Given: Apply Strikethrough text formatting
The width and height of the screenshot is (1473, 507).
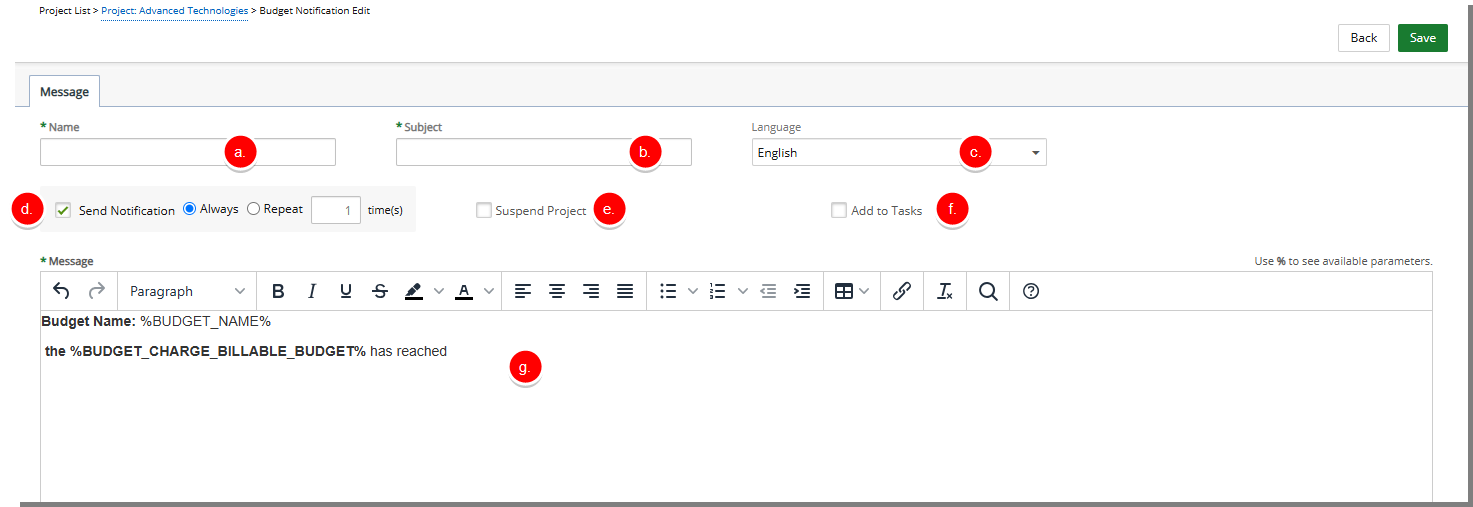Looking at the screenshot, I should click(380, 291).
